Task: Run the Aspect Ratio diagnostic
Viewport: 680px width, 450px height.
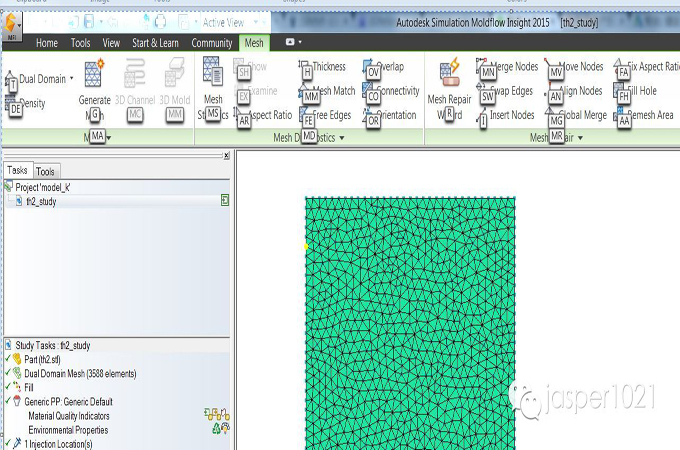Action: tap(263, 115)
